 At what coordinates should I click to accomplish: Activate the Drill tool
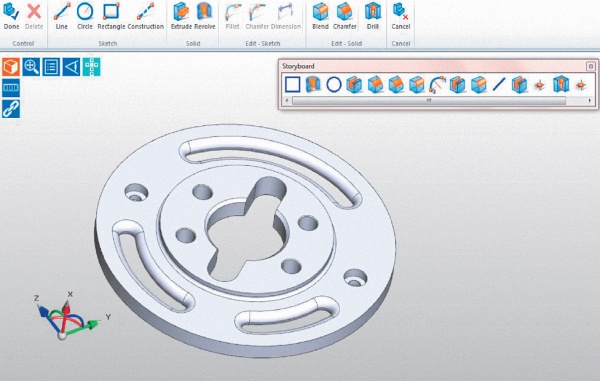[x=372, y=16]
